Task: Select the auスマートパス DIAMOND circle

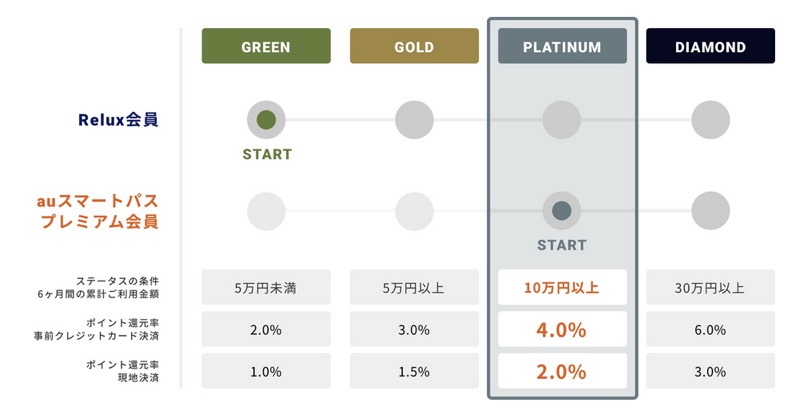Action: pyautogui.click(x=710, y=211)
